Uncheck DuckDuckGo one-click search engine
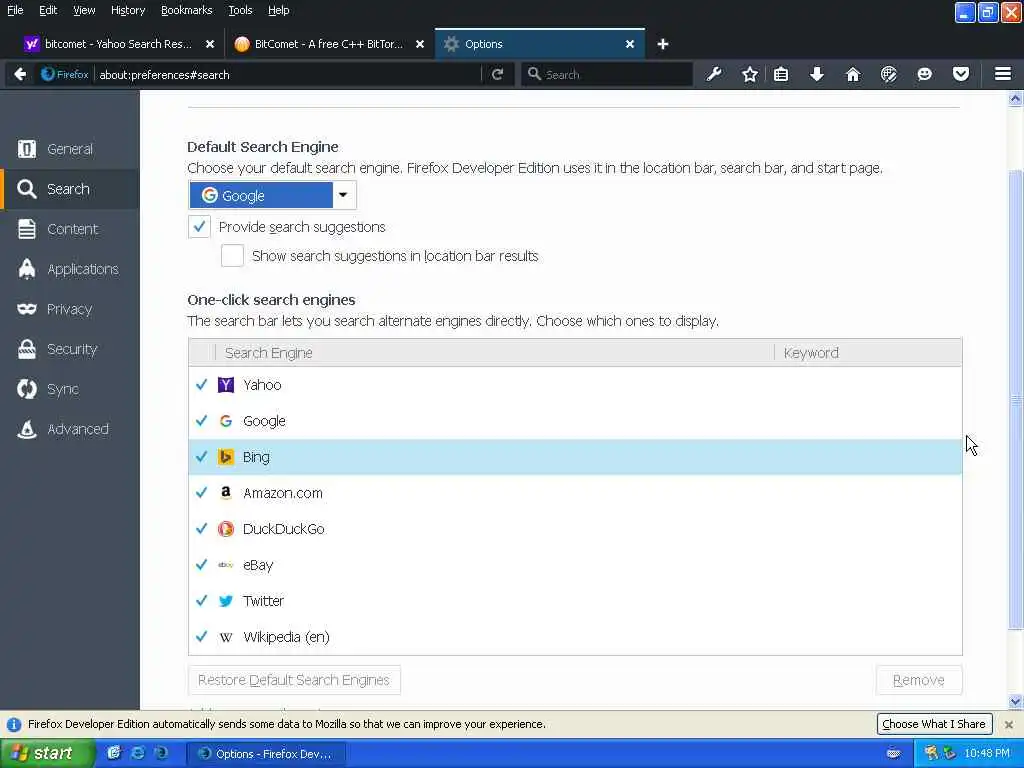 (202, 528)
